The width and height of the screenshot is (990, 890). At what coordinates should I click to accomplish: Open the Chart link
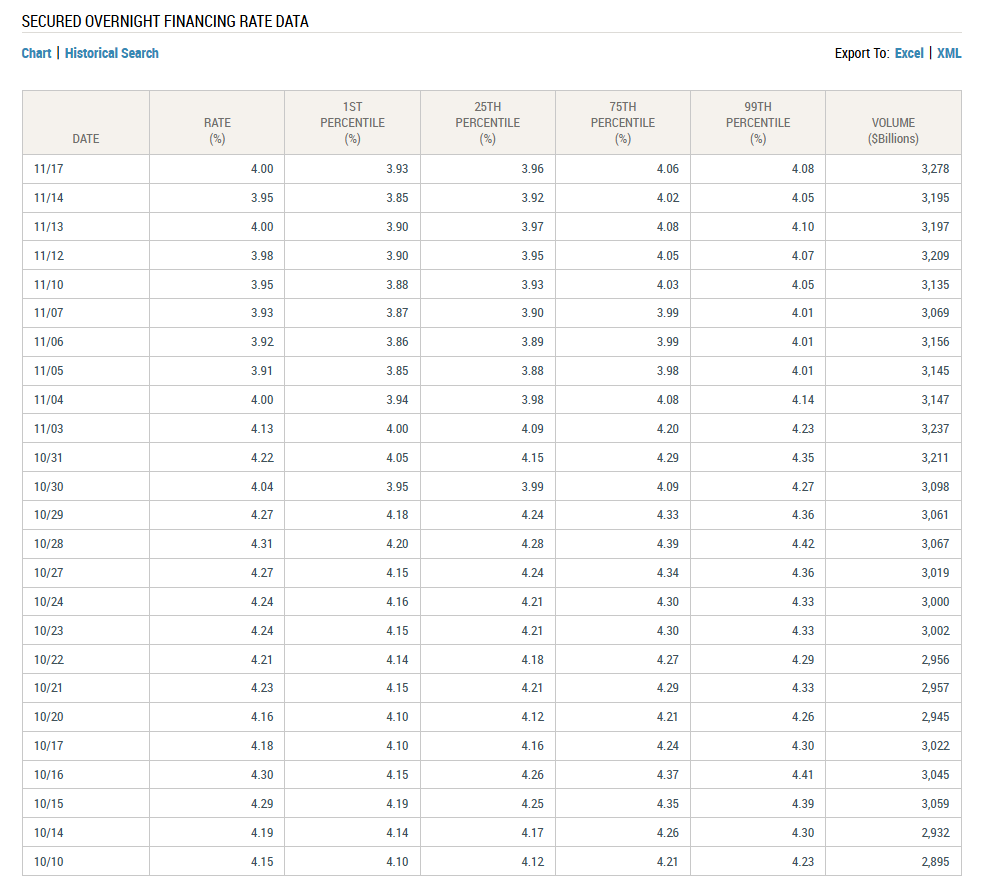click(x=36, y=53)
